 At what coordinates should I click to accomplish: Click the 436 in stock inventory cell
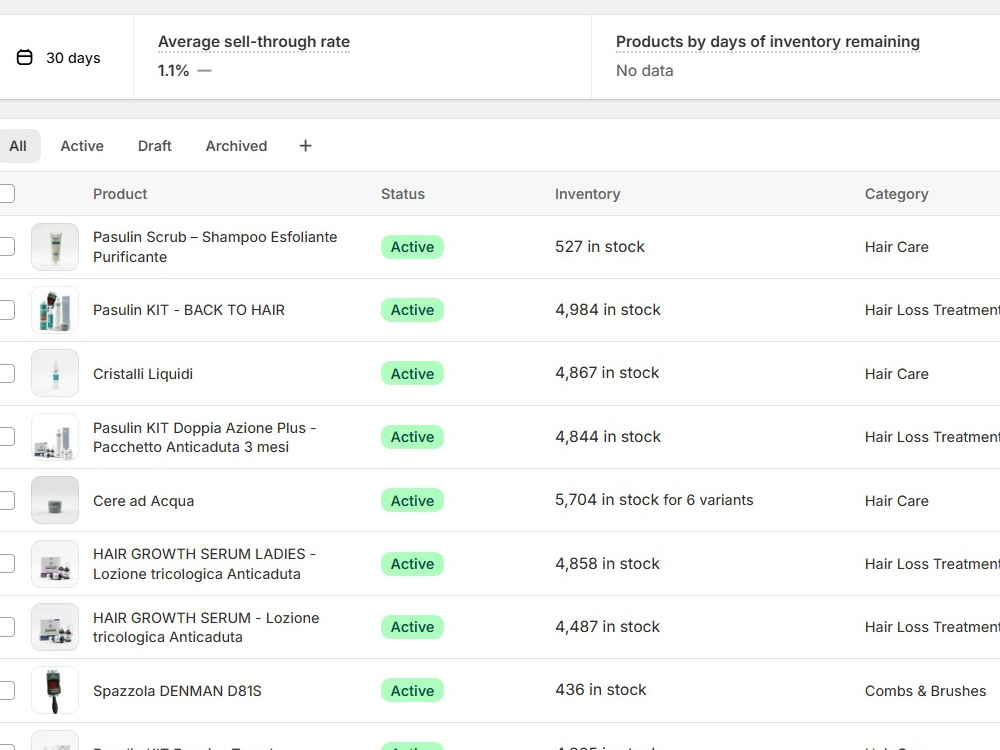(x=601, y=690)
